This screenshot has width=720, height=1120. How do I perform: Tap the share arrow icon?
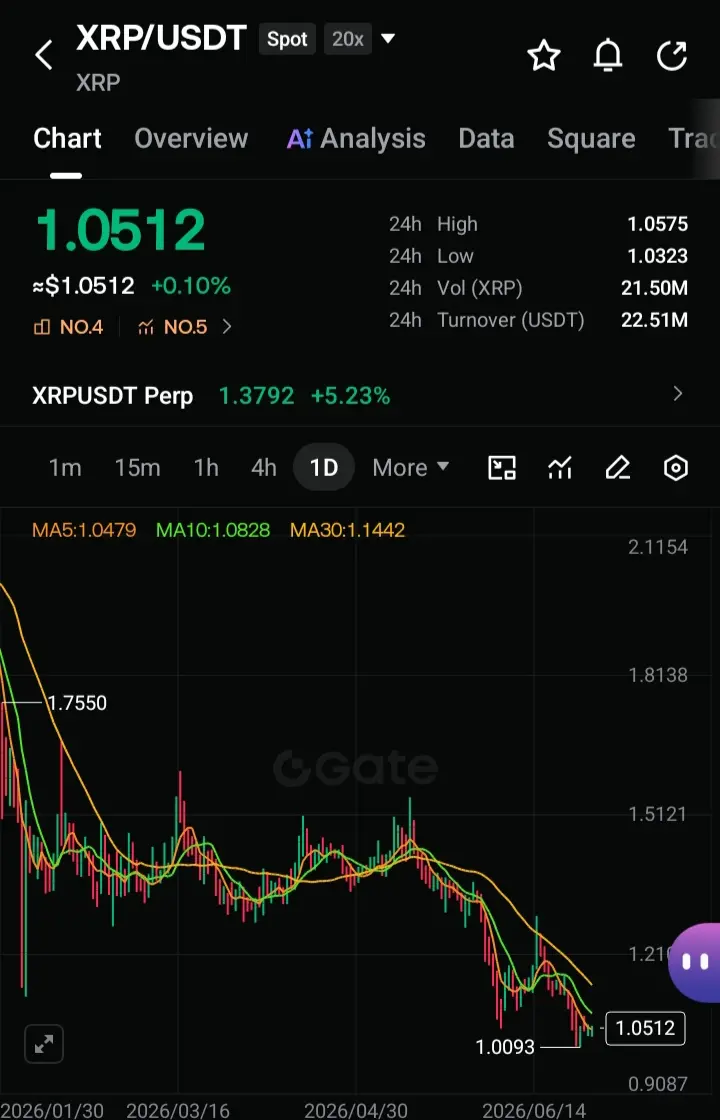(671, 56)
